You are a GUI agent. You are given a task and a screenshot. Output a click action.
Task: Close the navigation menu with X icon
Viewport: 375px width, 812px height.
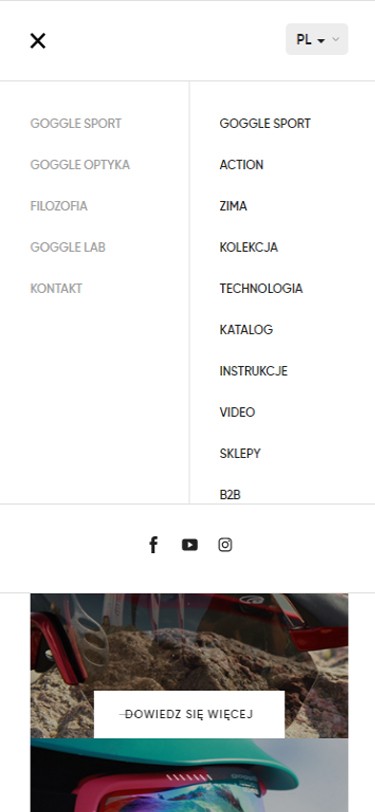coord(38,40)
